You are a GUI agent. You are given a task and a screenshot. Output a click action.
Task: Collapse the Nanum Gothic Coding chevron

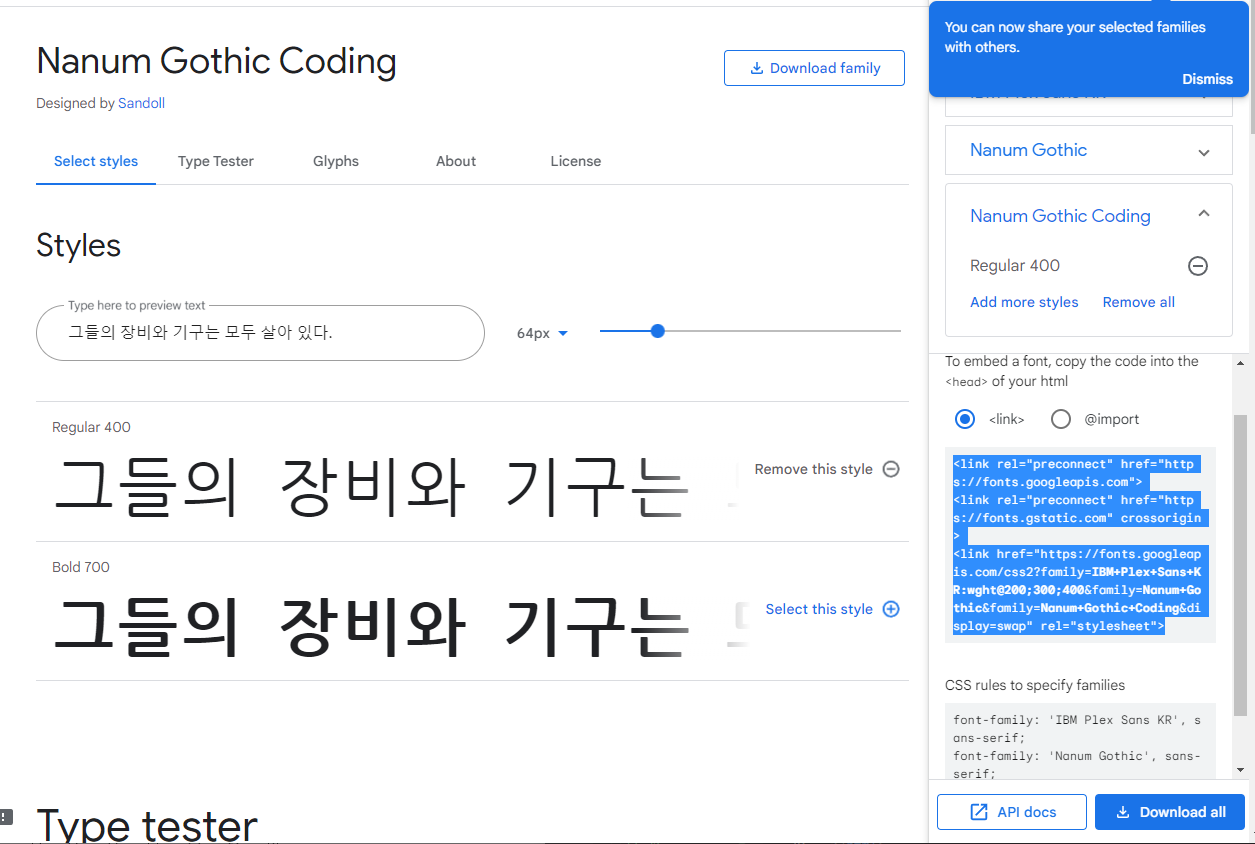(1204, 213)
